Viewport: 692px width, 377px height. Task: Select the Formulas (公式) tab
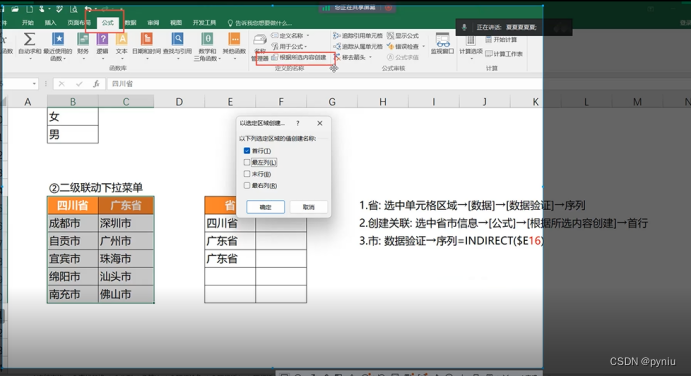tap(108, 23)
